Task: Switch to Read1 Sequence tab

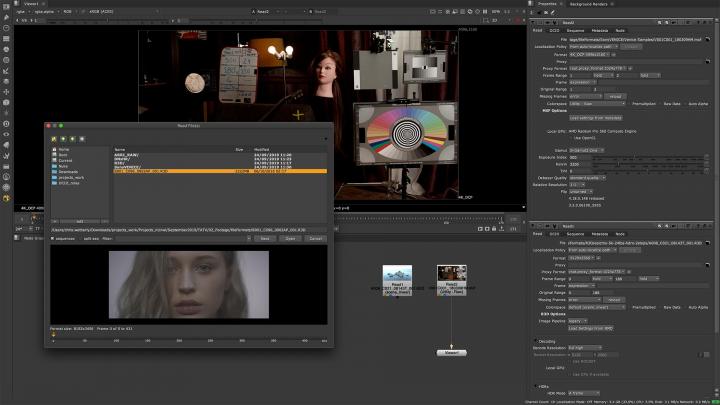Action: click(x=575, y=234)
